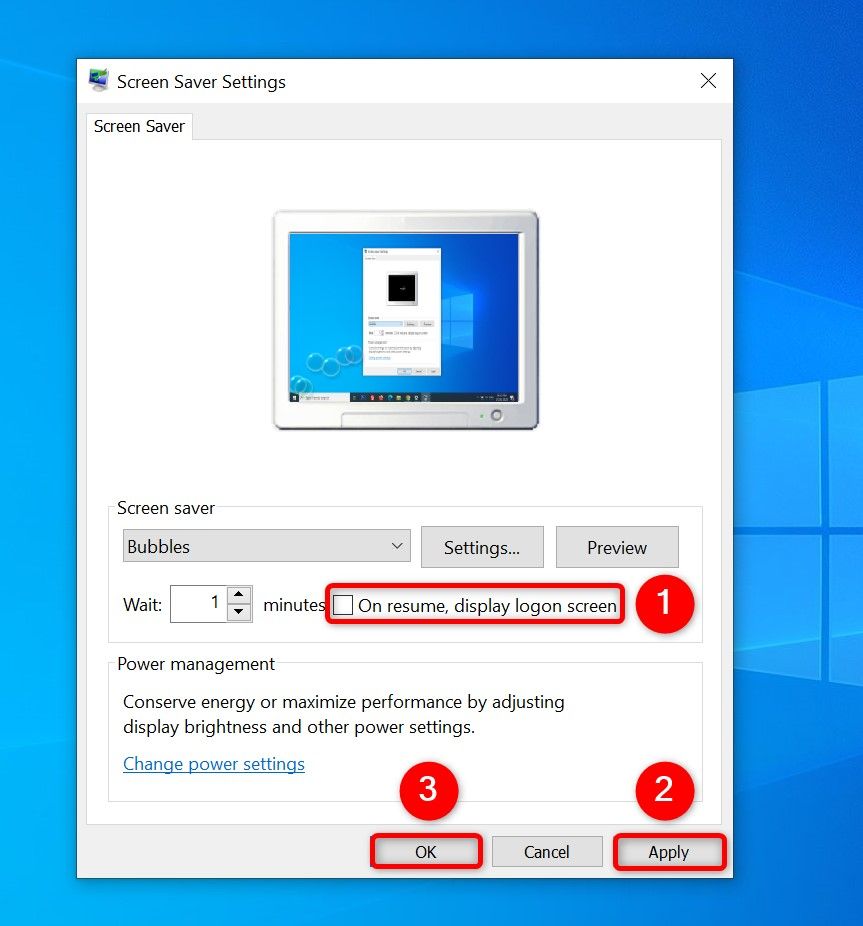Image resolution: width=863 pixels, height=926 pixels.
Task: Open the screen saver Settings dialog
Action: pos(482,546)
